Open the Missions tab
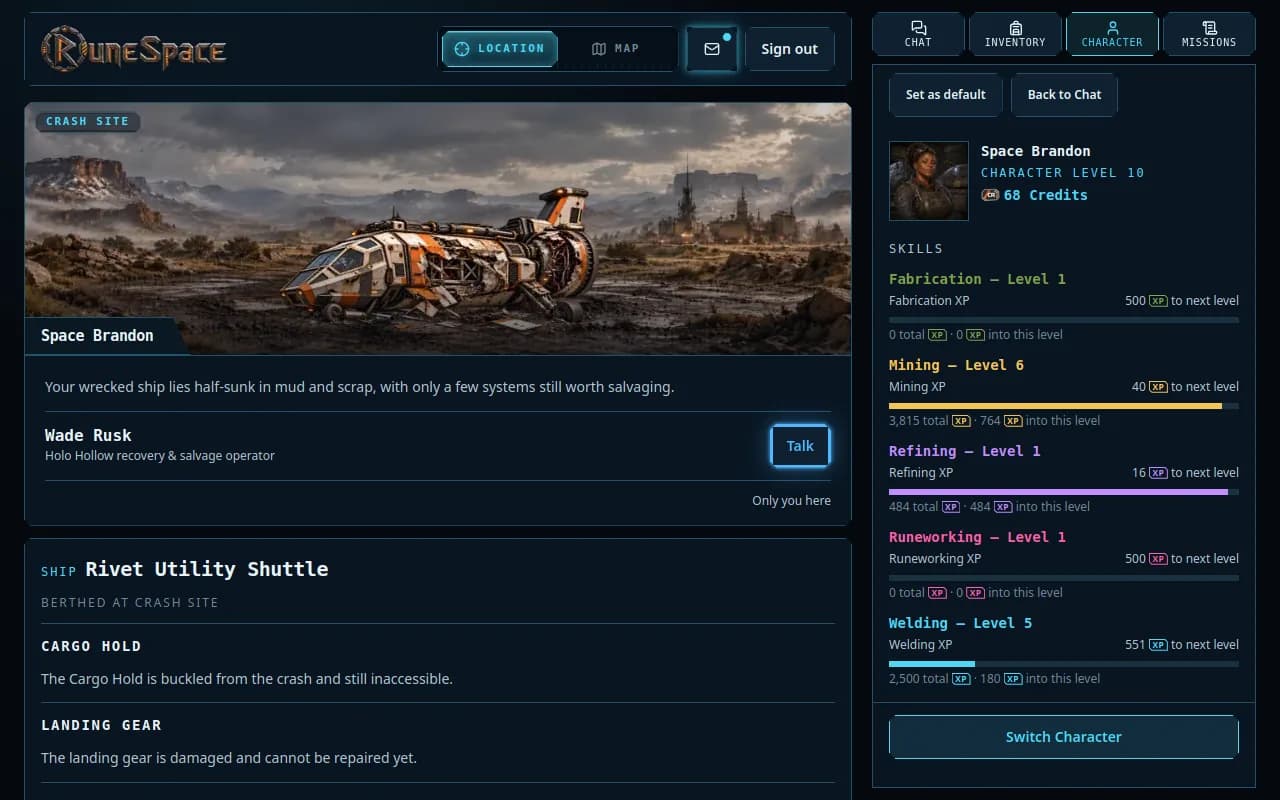The image size is (1280, 800). coord(1209,34)
